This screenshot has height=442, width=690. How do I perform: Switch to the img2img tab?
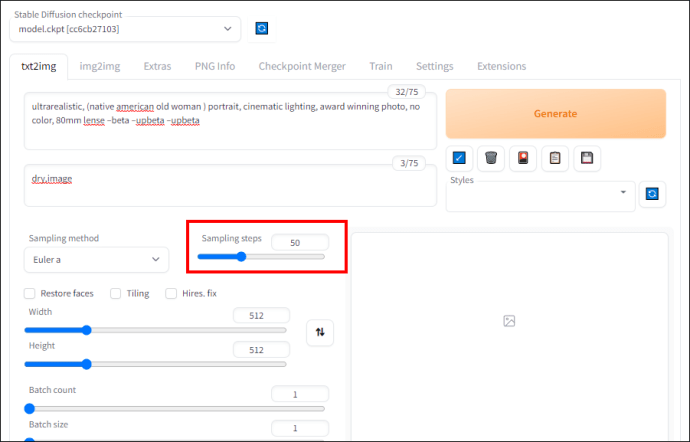tap(100, 66)
